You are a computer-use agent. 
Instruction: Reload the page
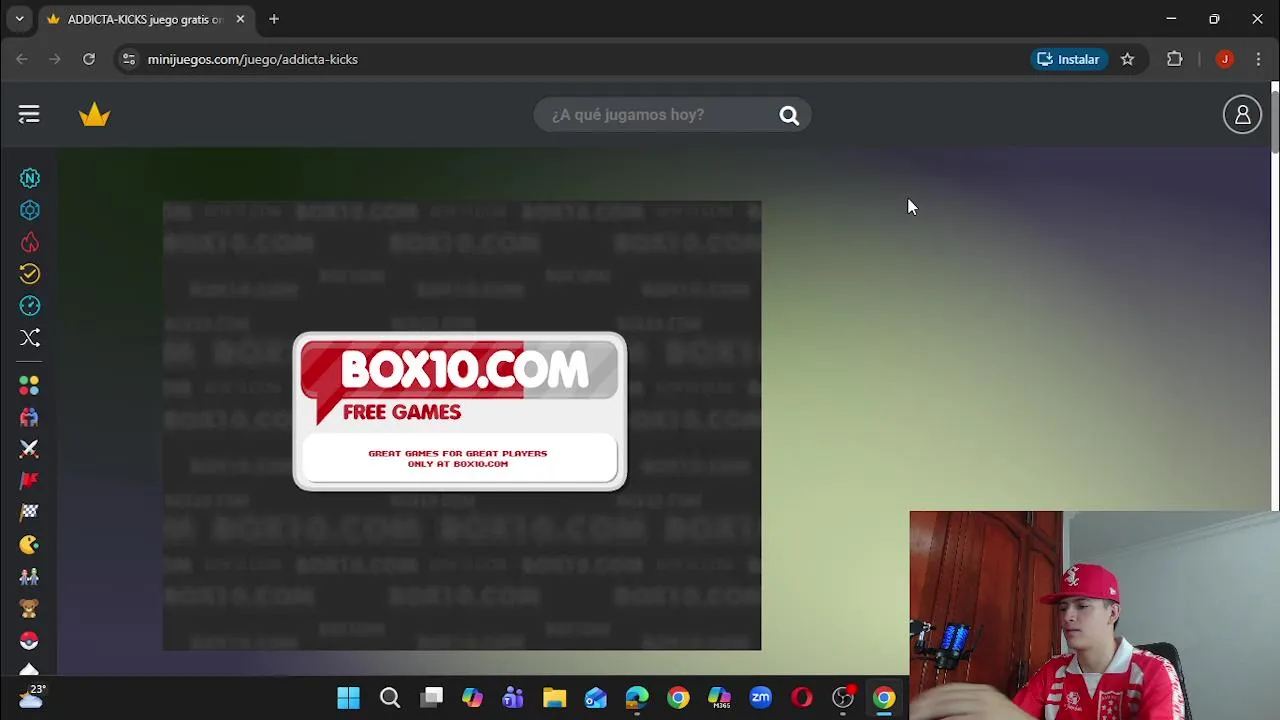[89, 59]
